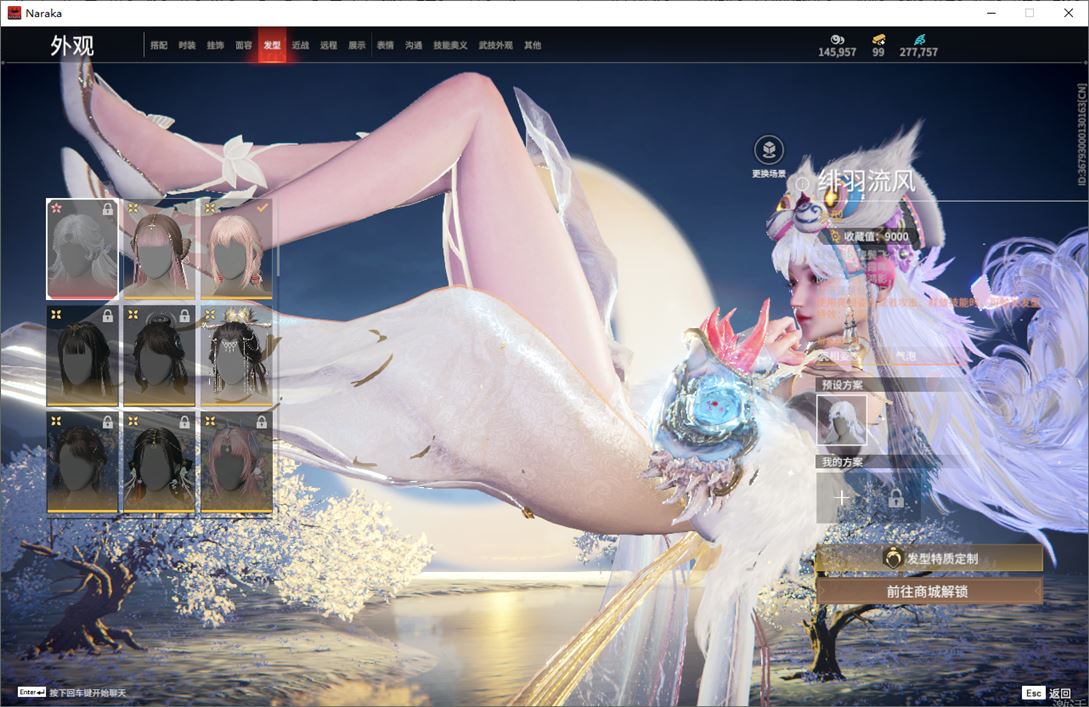Select the locked white-haired hairstyle thumbnail
This screenshot has height=707, width=1089.
point(82,249)
